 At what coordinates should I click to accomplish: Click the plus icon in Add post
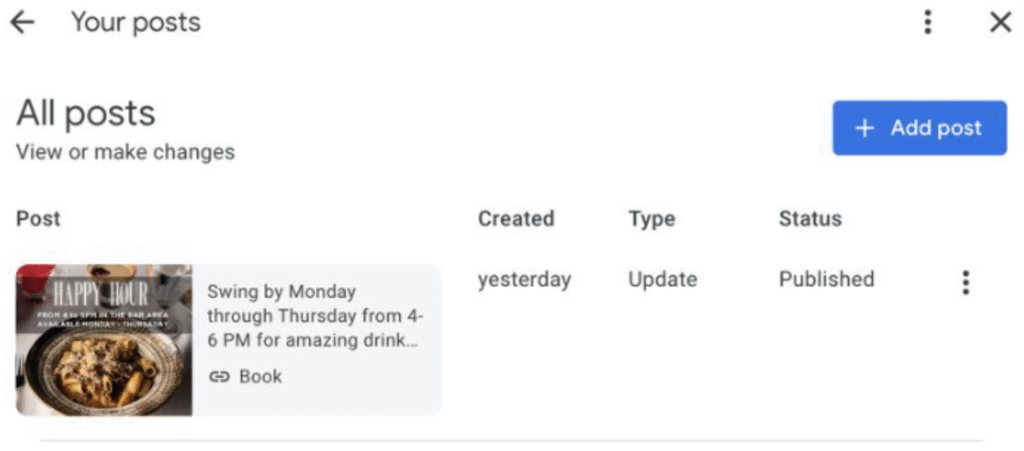click(x=864, y=128)
